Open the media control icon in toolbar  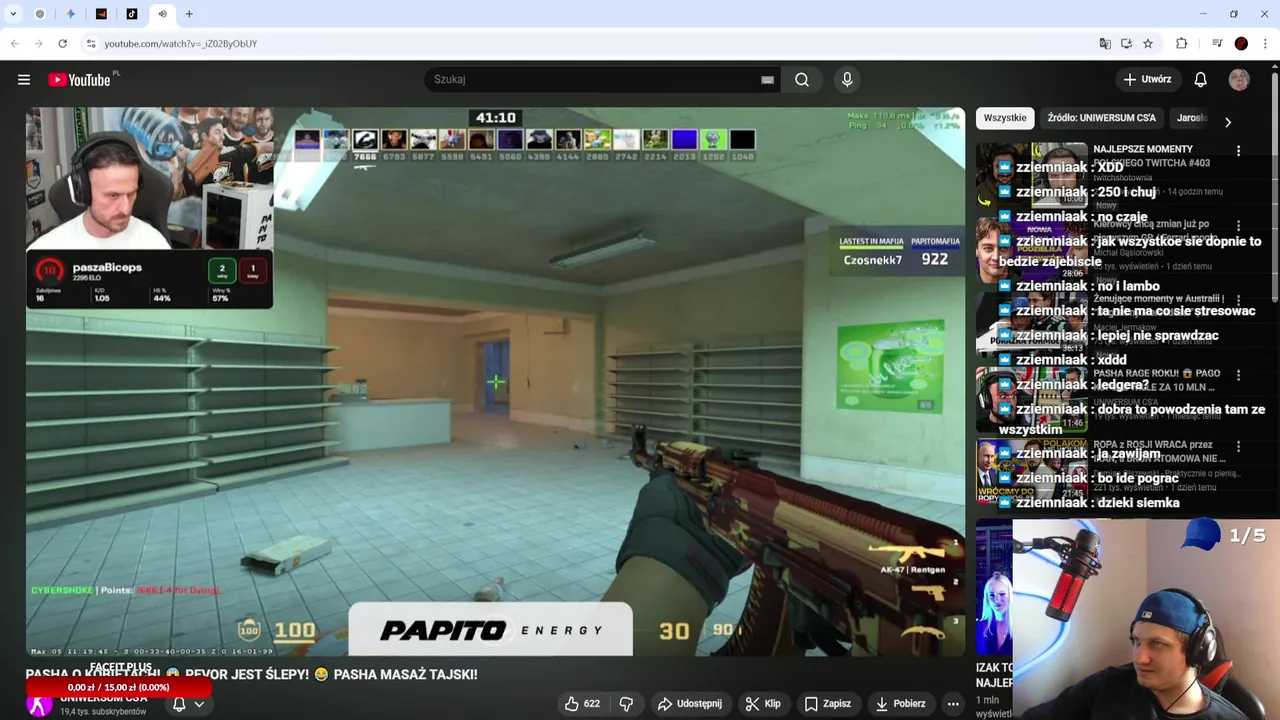tap(1217, 44)
